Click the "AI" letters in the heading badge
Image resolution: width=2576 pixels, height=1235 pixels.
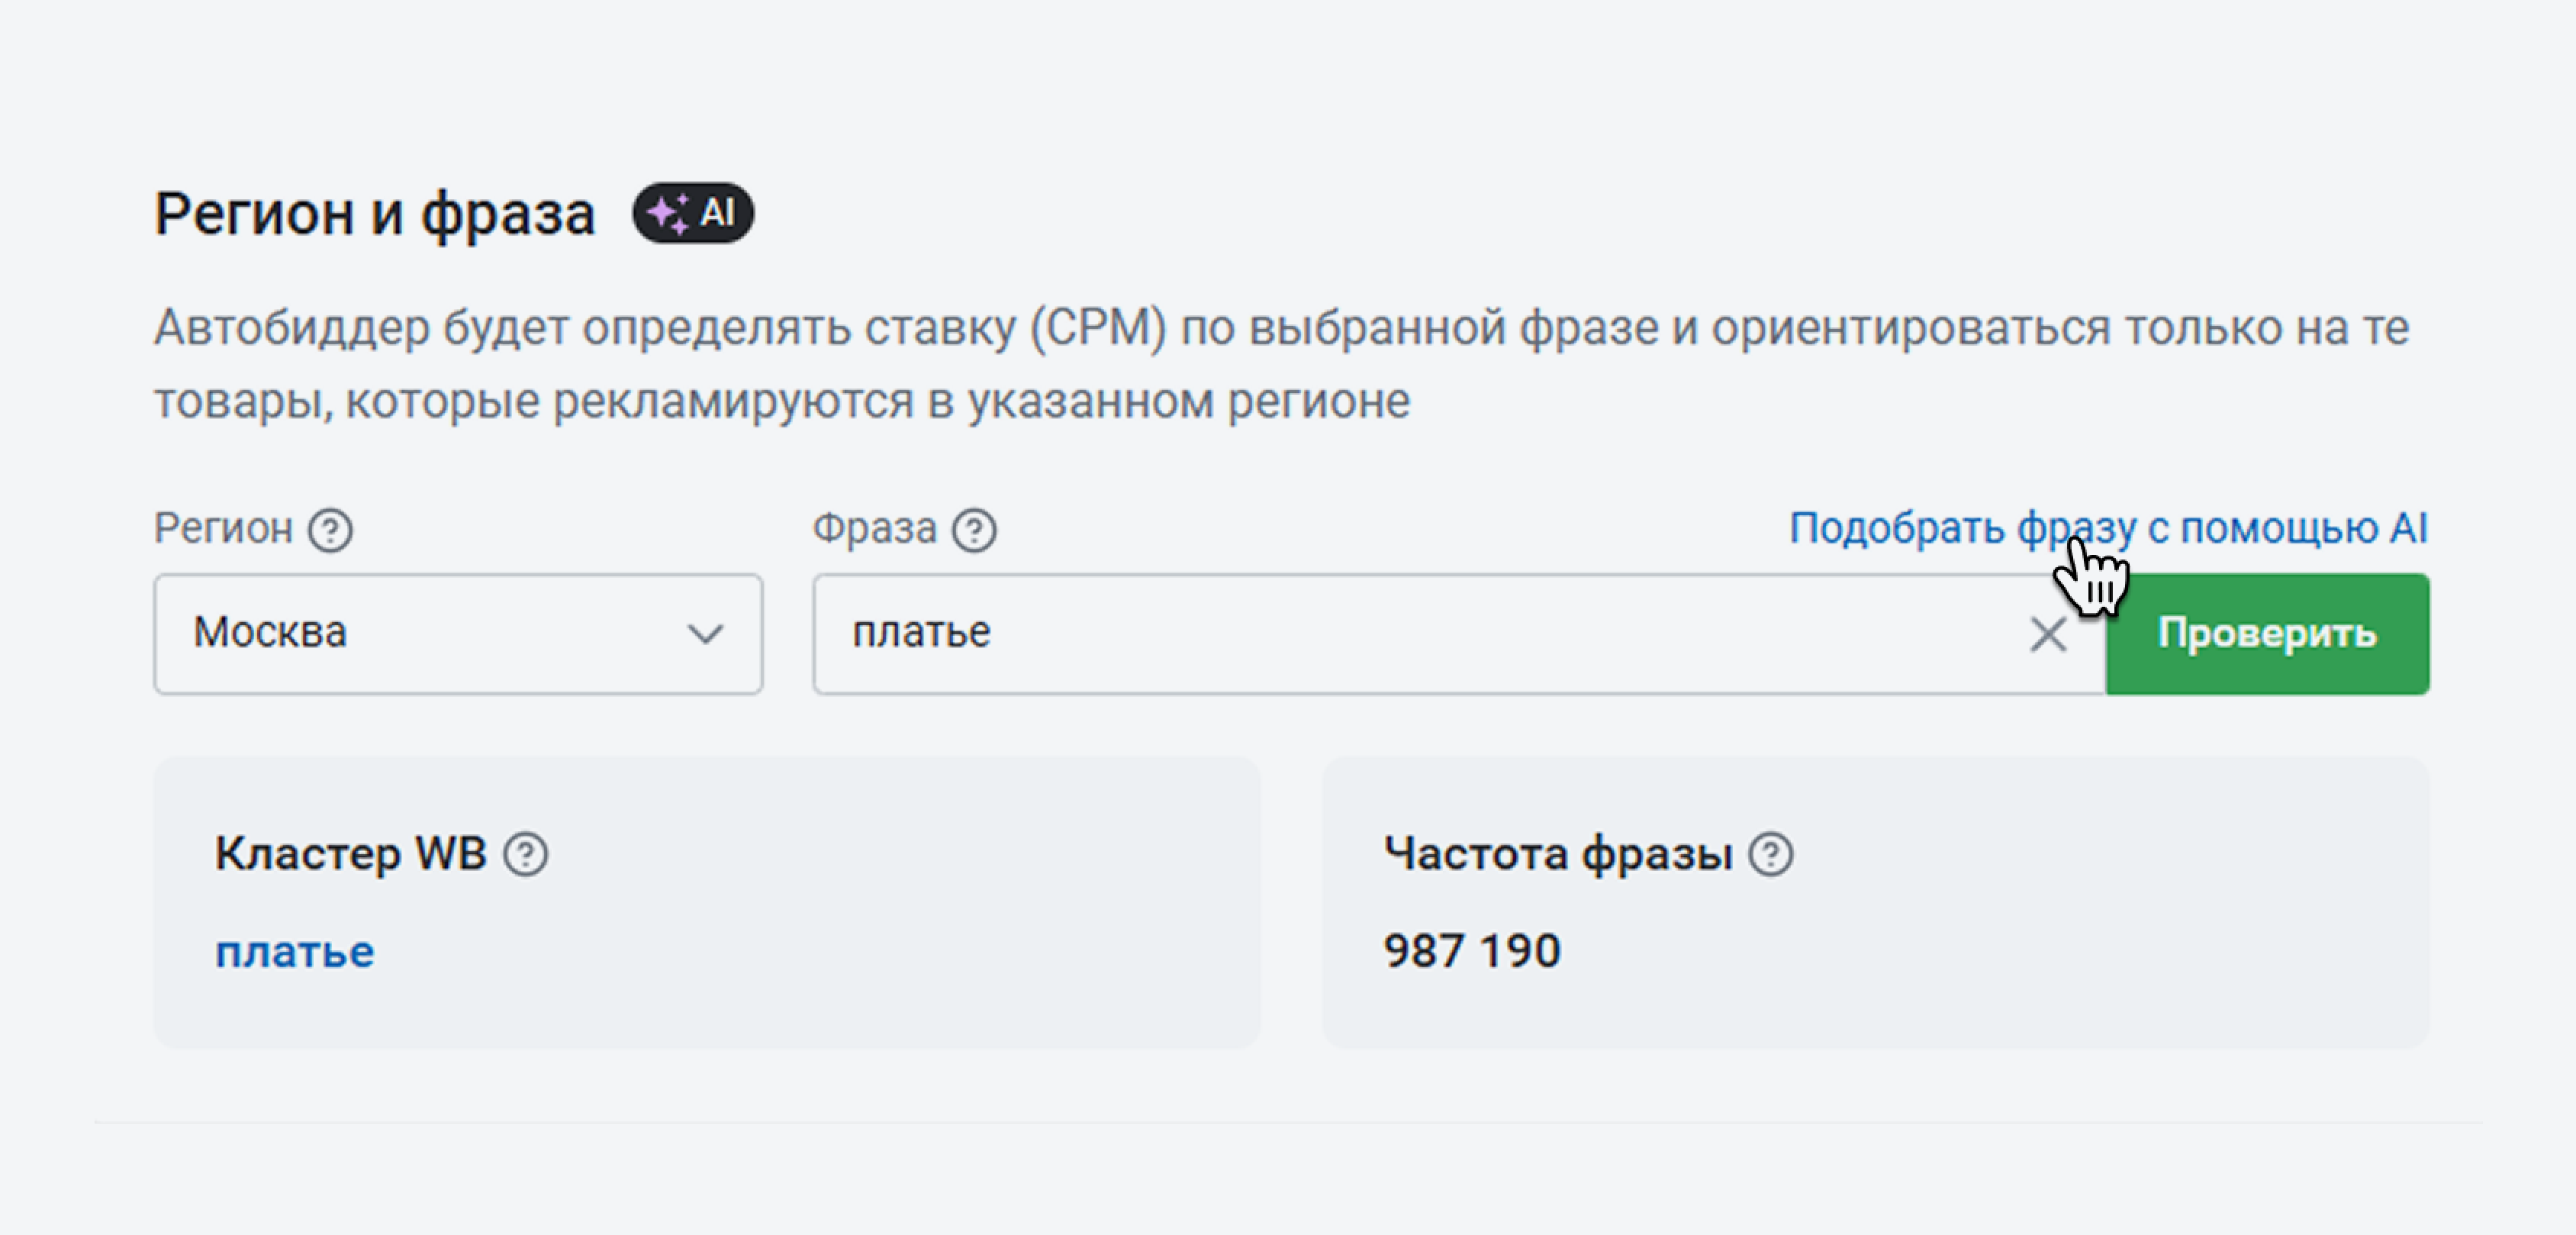coord(717,213)
